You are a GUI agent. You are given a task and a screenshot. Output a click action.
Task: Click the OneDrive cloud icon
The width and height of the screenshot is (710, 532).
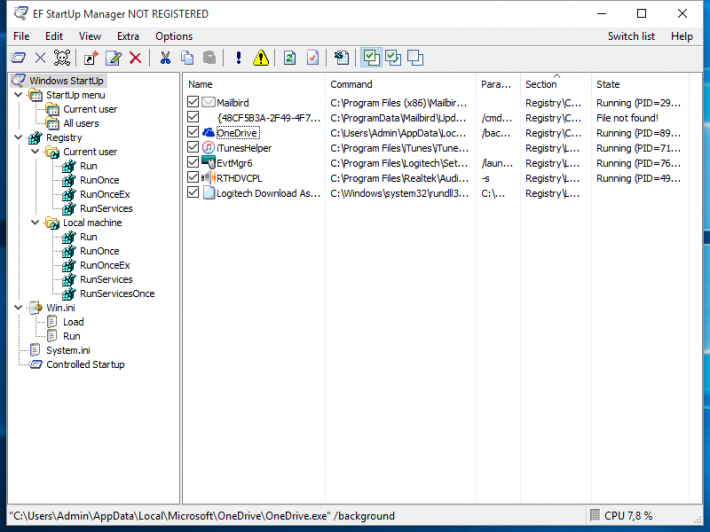[208, 133]
